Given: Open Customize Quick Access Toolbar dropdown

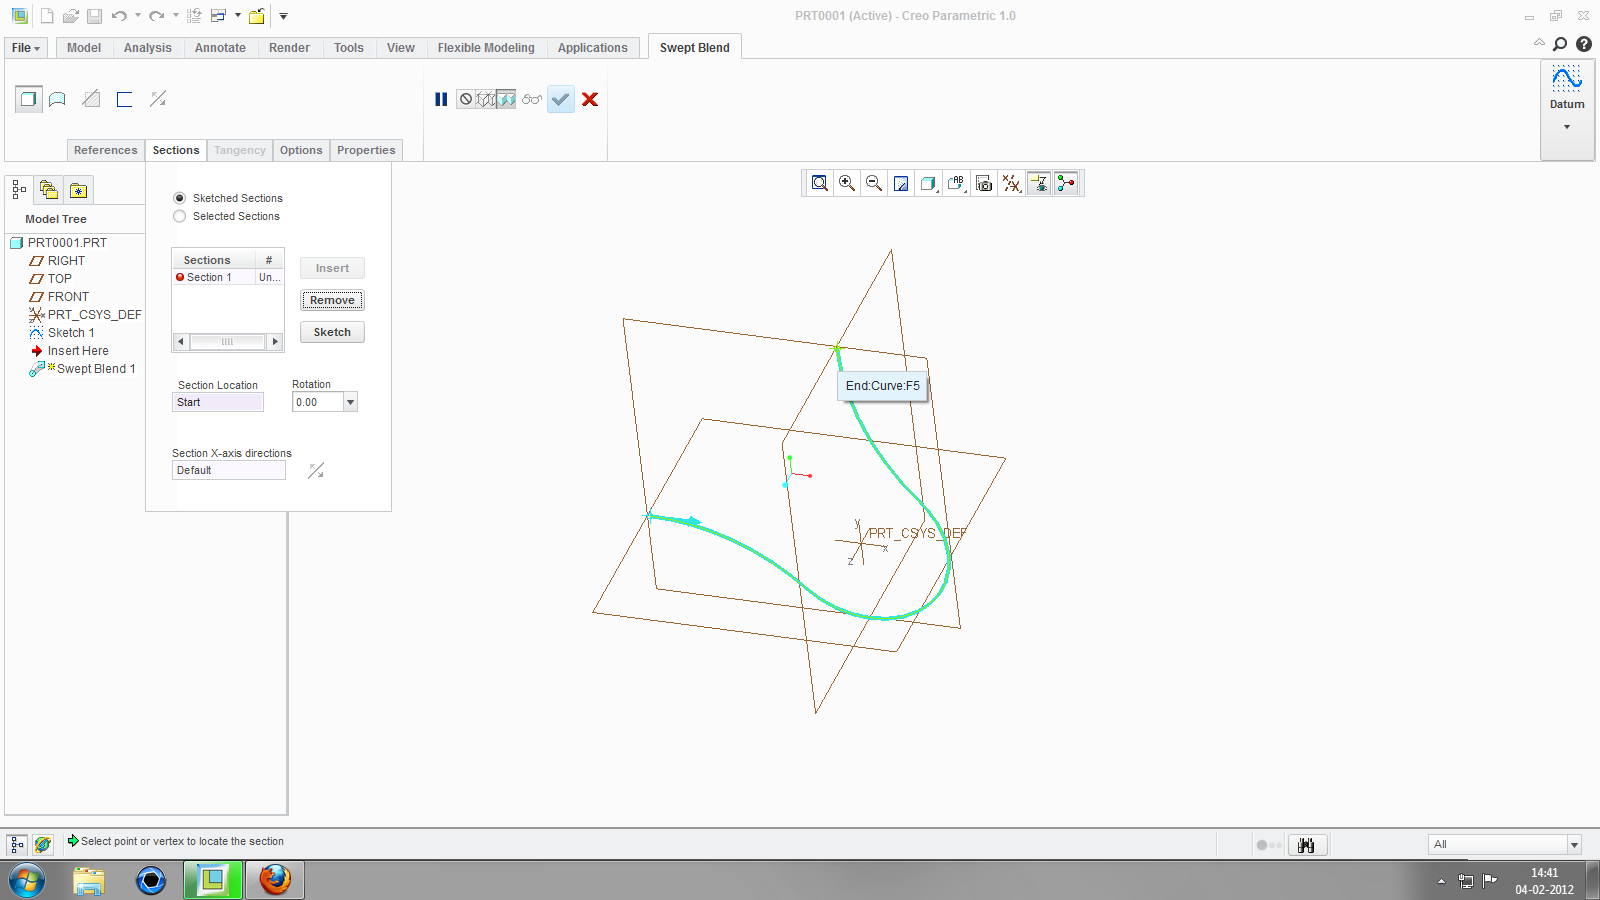Looking at the screenshot, I should (x=283, y=16).
